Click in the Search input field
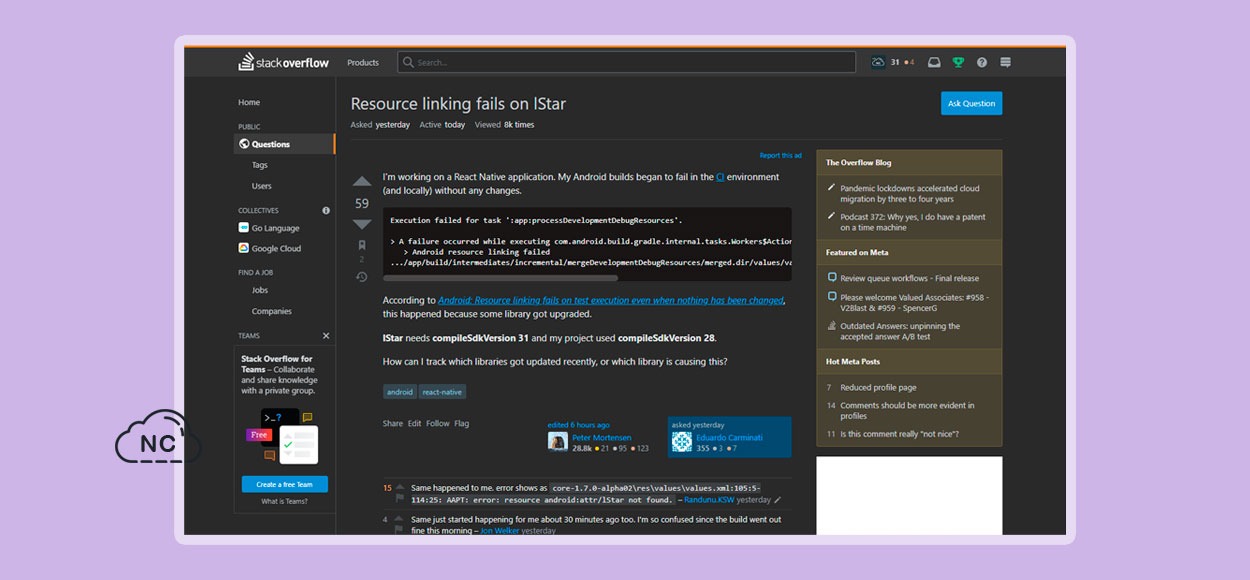 627,62
